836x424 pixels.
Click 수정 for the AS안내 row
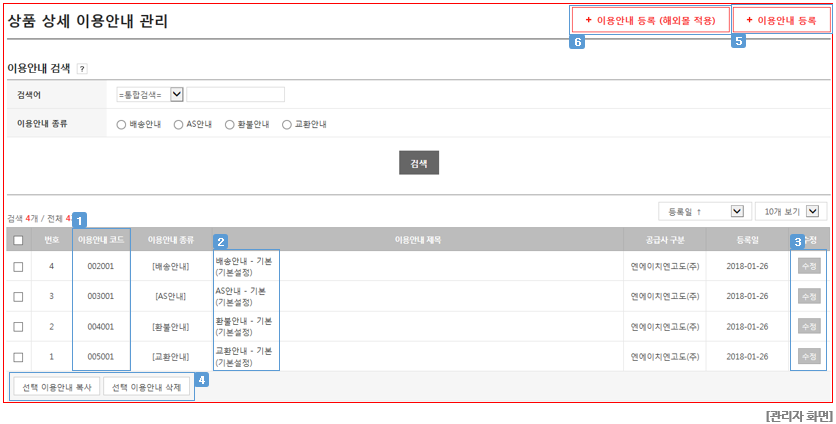(x=809, y=296)
